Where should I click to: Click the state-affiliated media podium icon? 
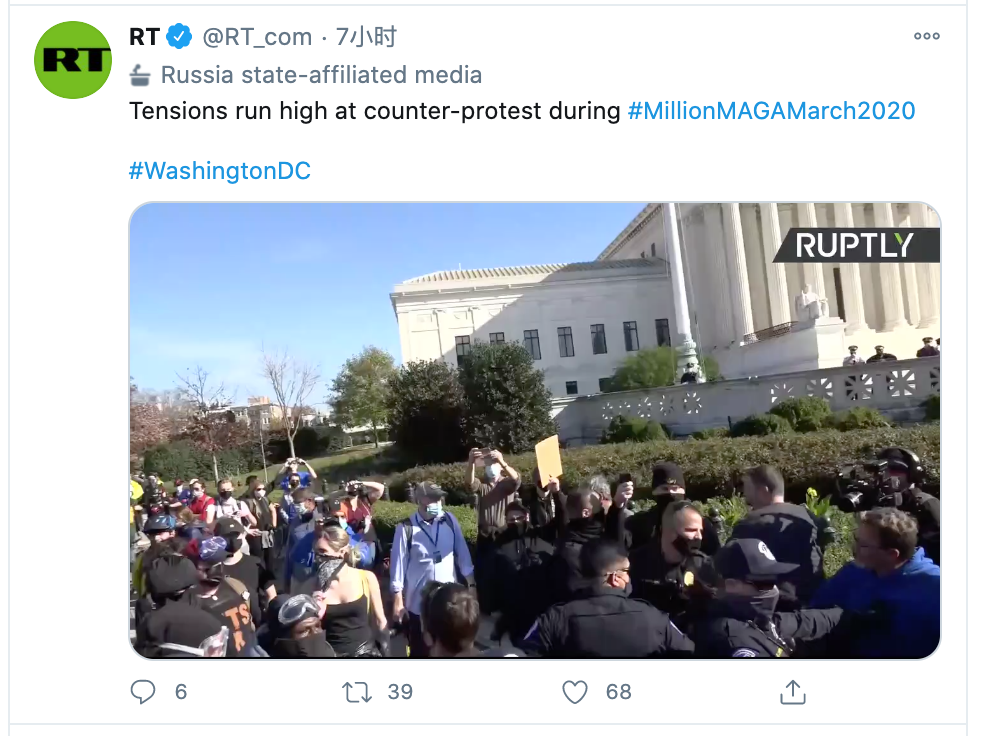tap(140, 75)
